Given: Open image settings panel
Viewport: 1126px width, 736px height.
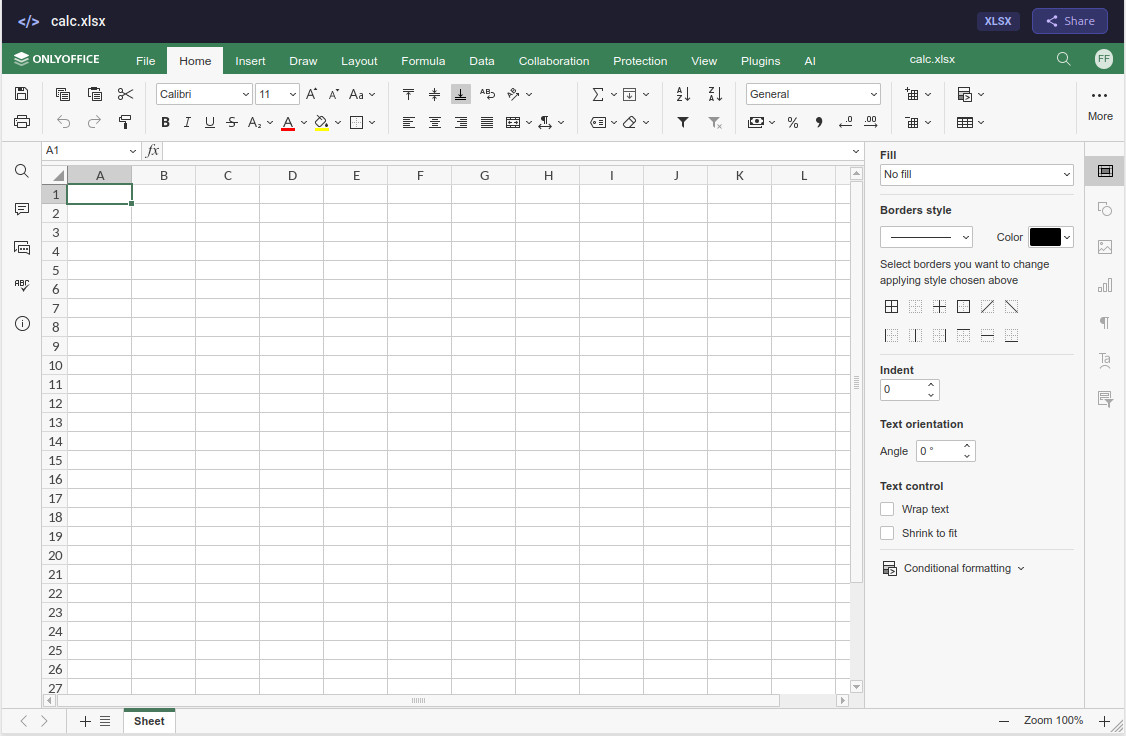Looking at the screenshot, I should [1105, 247].
